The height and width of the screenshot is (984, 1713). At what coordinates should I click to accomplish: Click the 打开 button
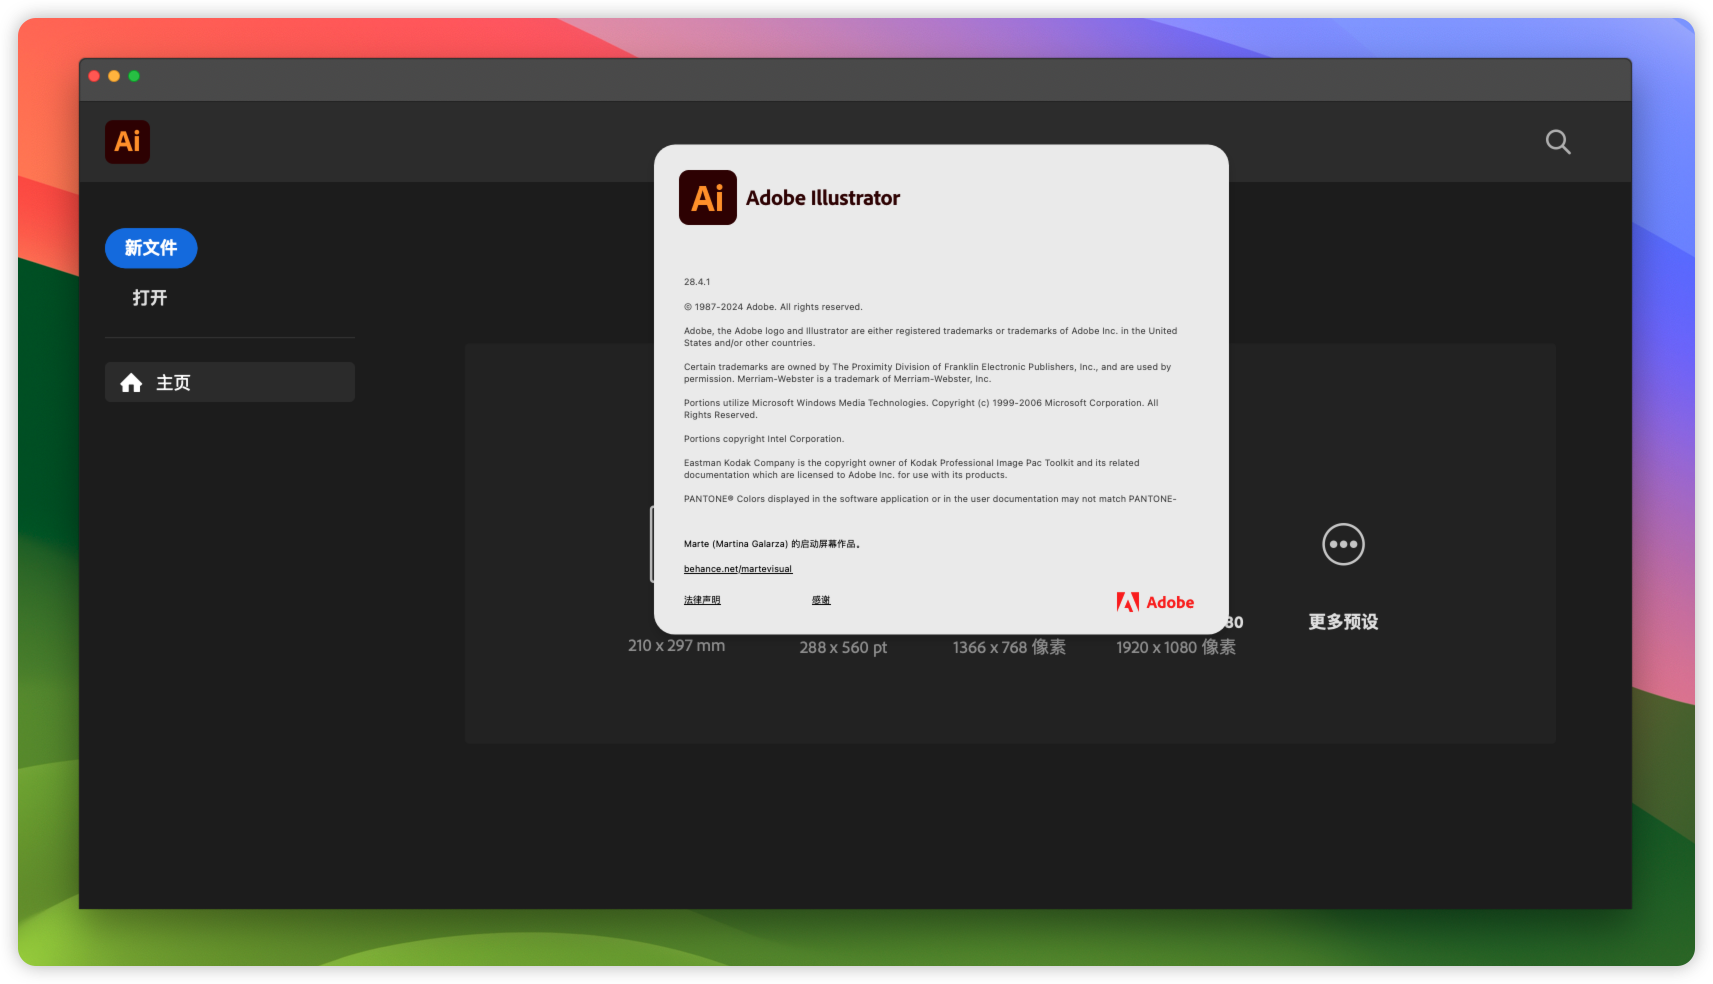point(150,298)
